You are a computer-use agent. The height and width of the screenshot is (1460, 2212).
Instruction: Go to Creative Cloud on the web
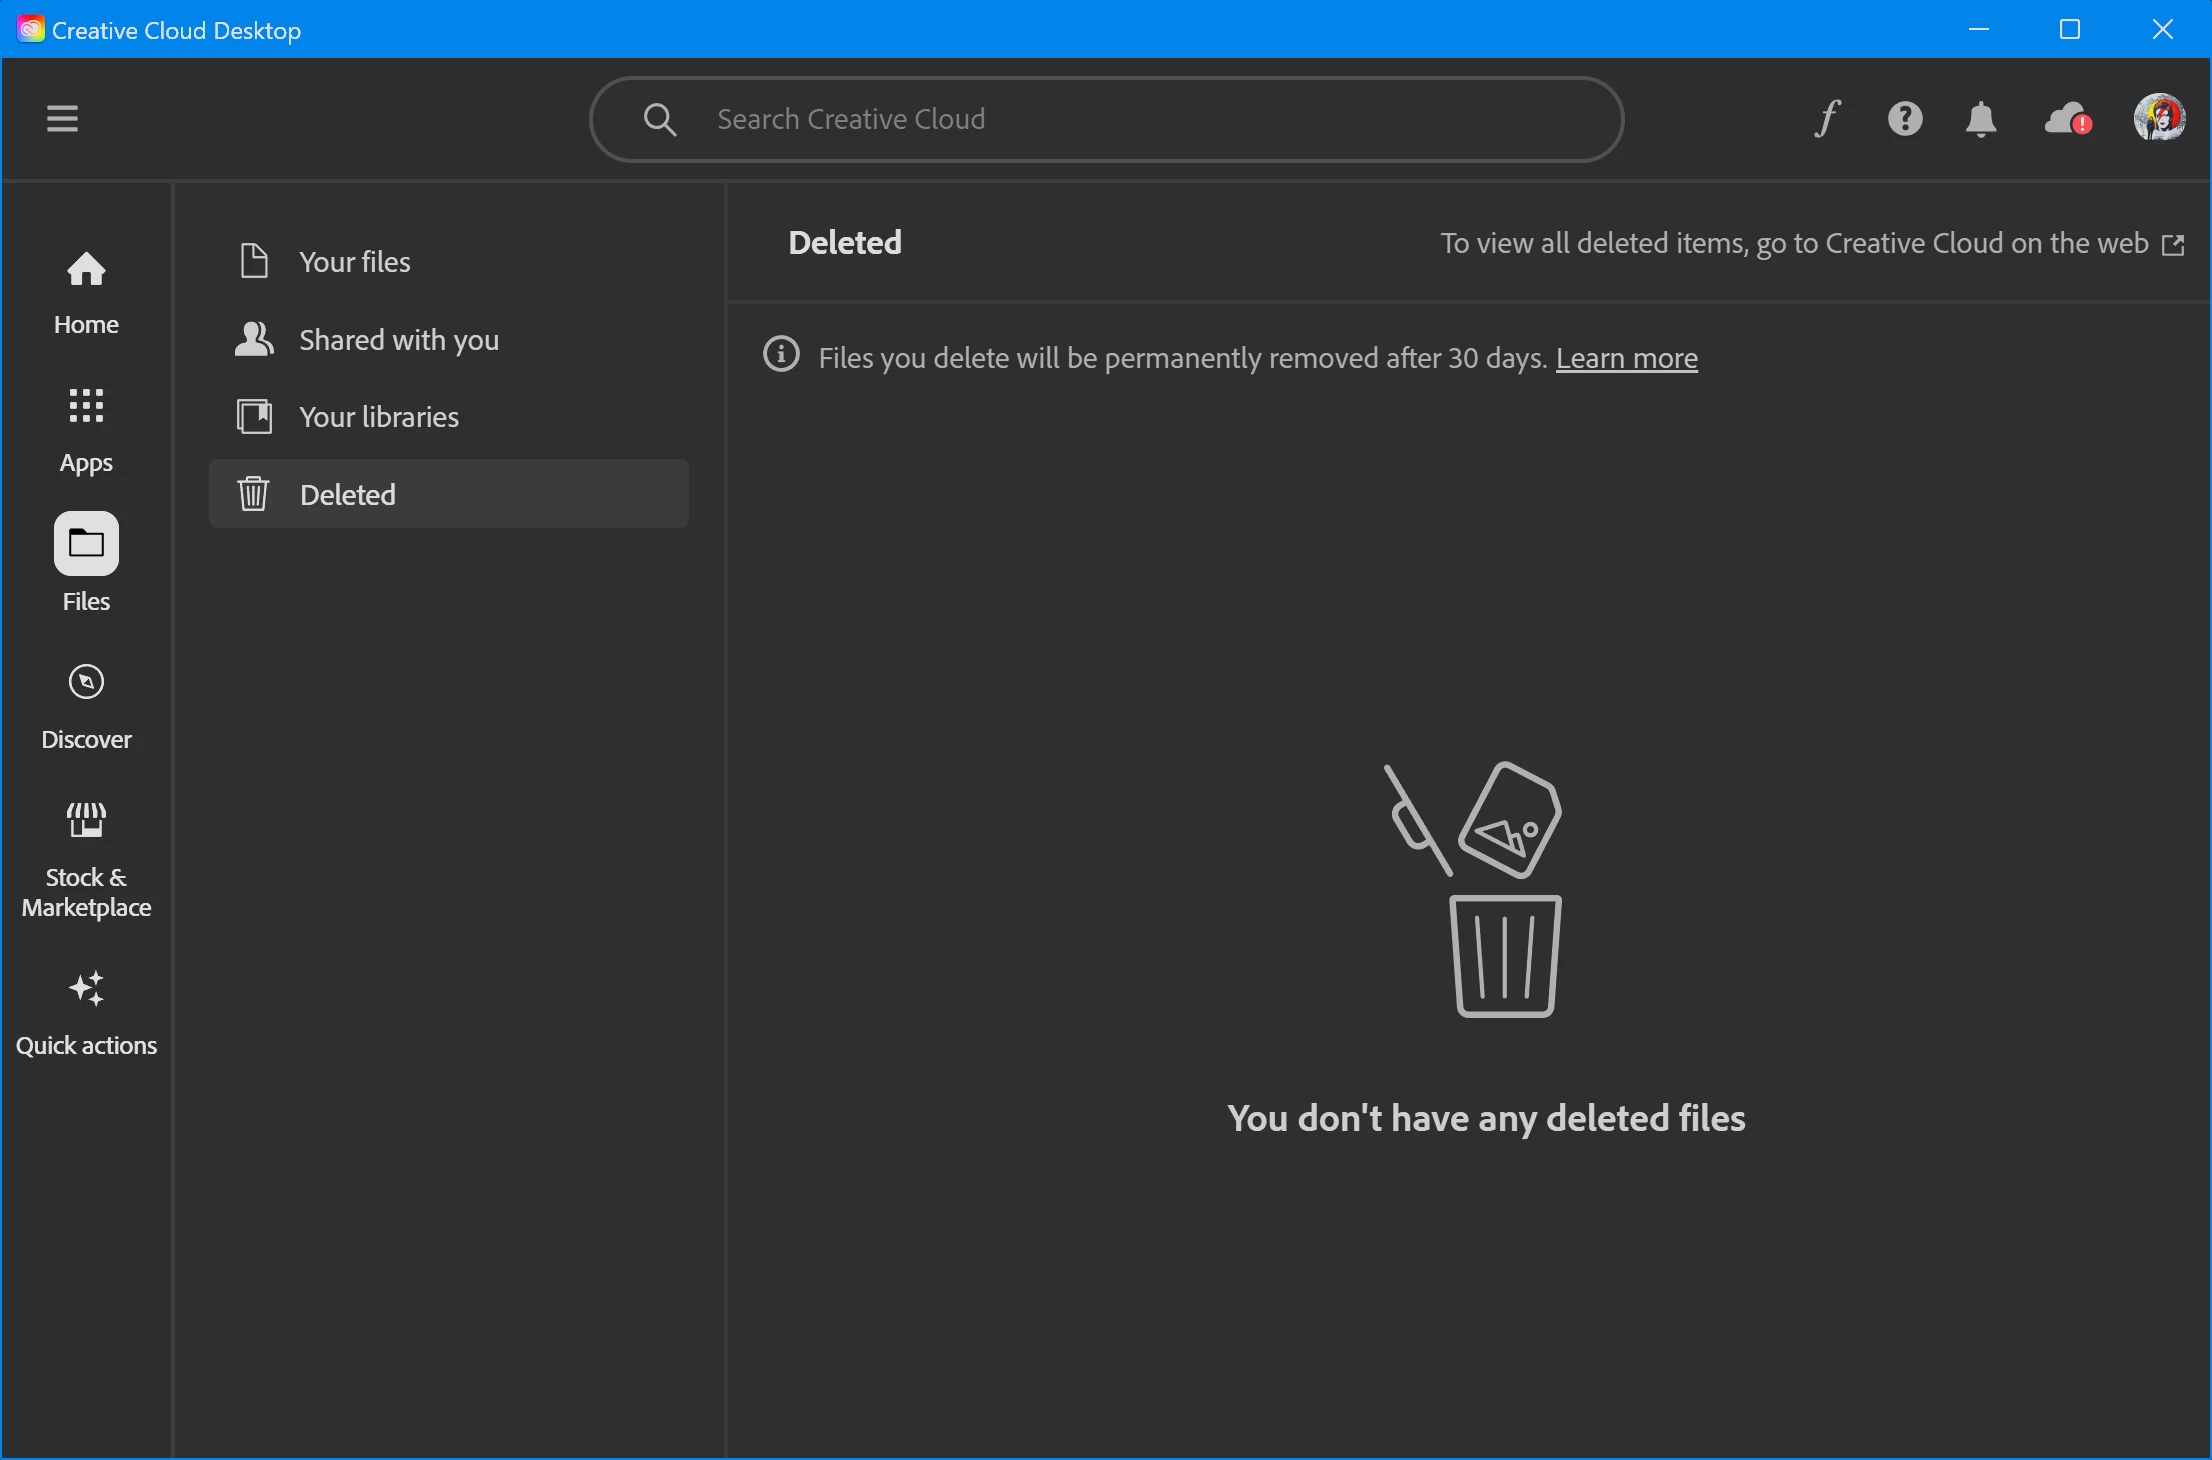[1811, 244]
